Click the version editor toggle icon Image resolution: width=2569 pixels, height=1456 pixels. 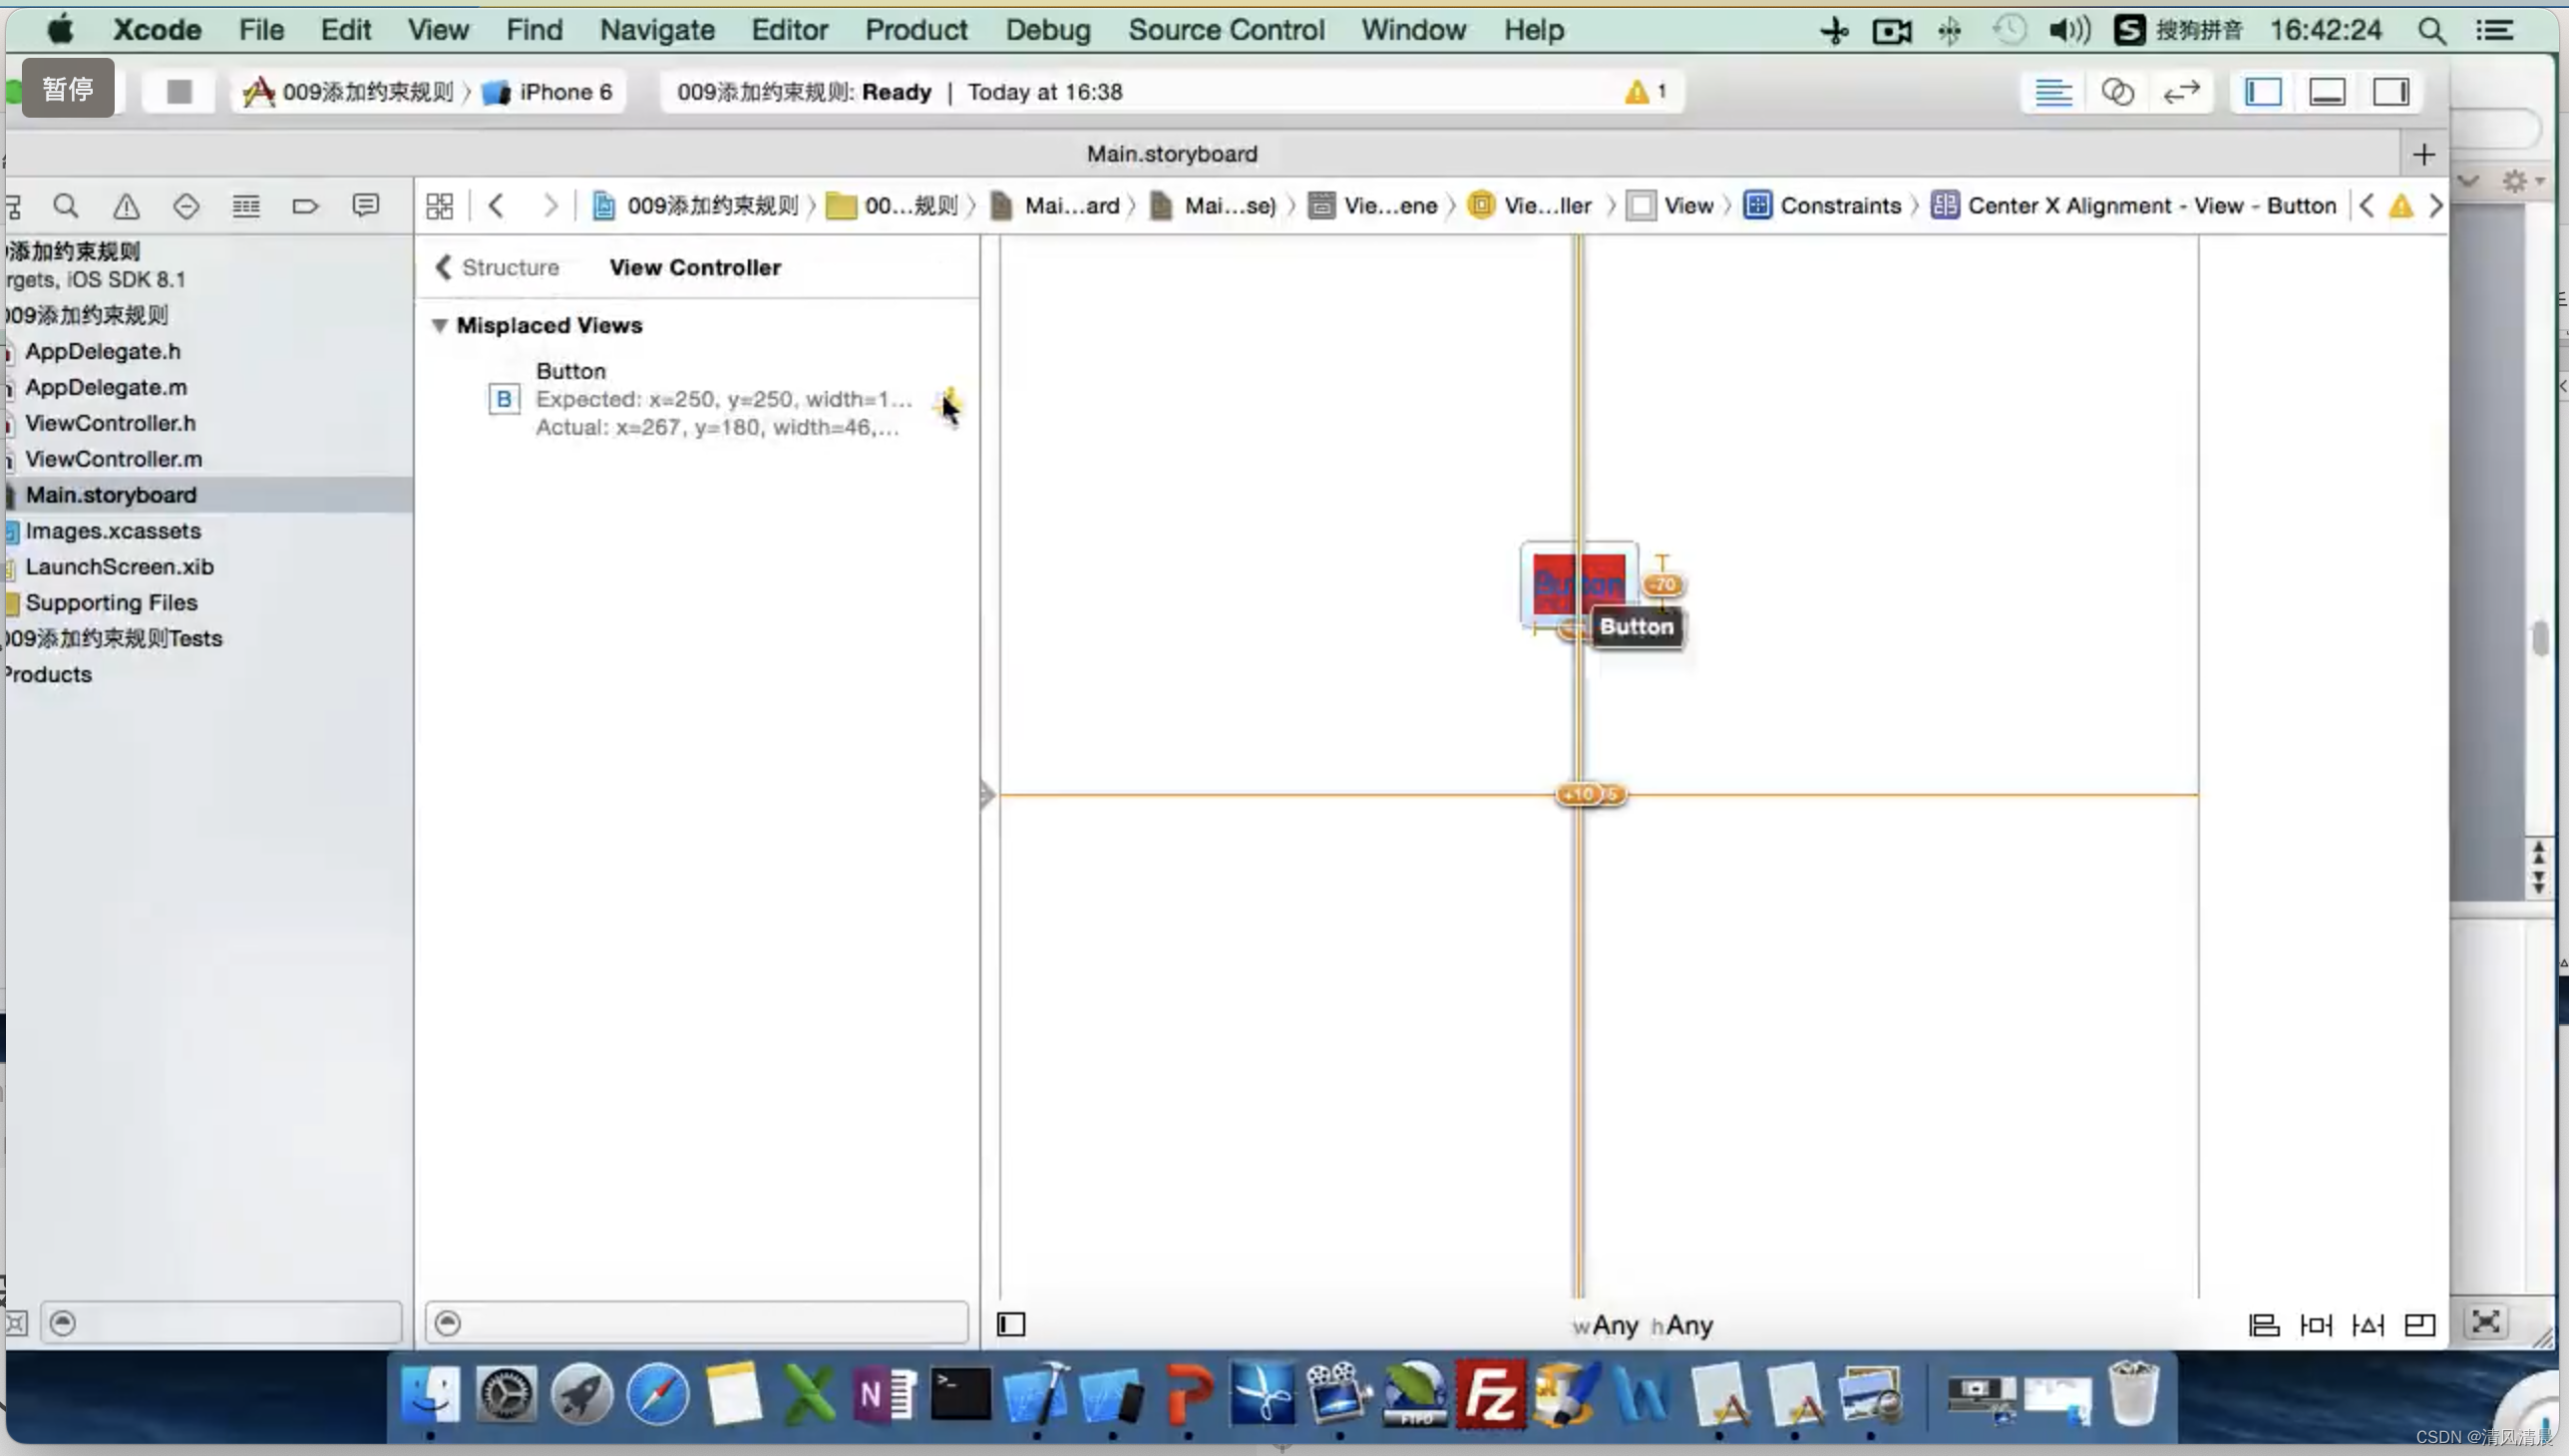2183,92
